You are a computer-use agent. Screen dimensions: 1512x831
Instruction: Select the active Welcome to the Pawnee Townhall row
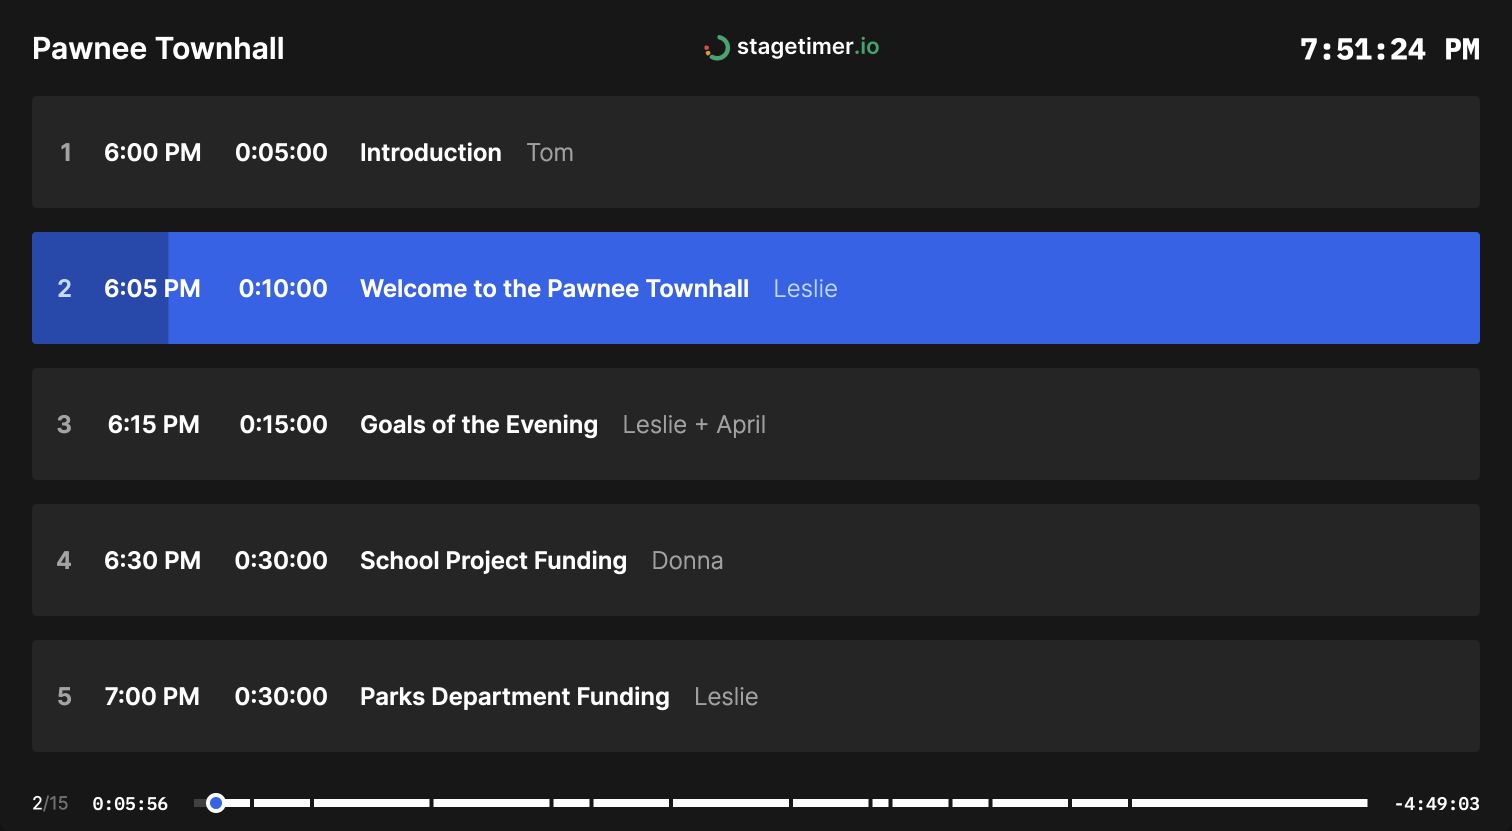click(755, 288)
